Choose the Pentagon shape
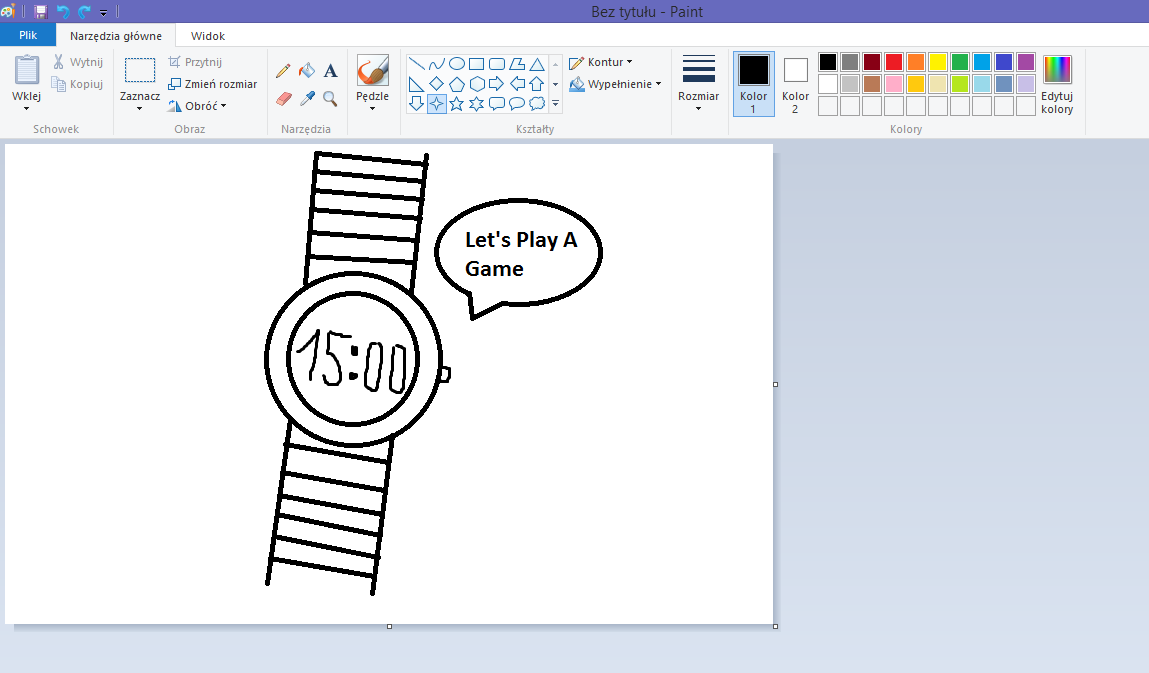The width and height of the screenshot is (1149, 673). point(457,84)
